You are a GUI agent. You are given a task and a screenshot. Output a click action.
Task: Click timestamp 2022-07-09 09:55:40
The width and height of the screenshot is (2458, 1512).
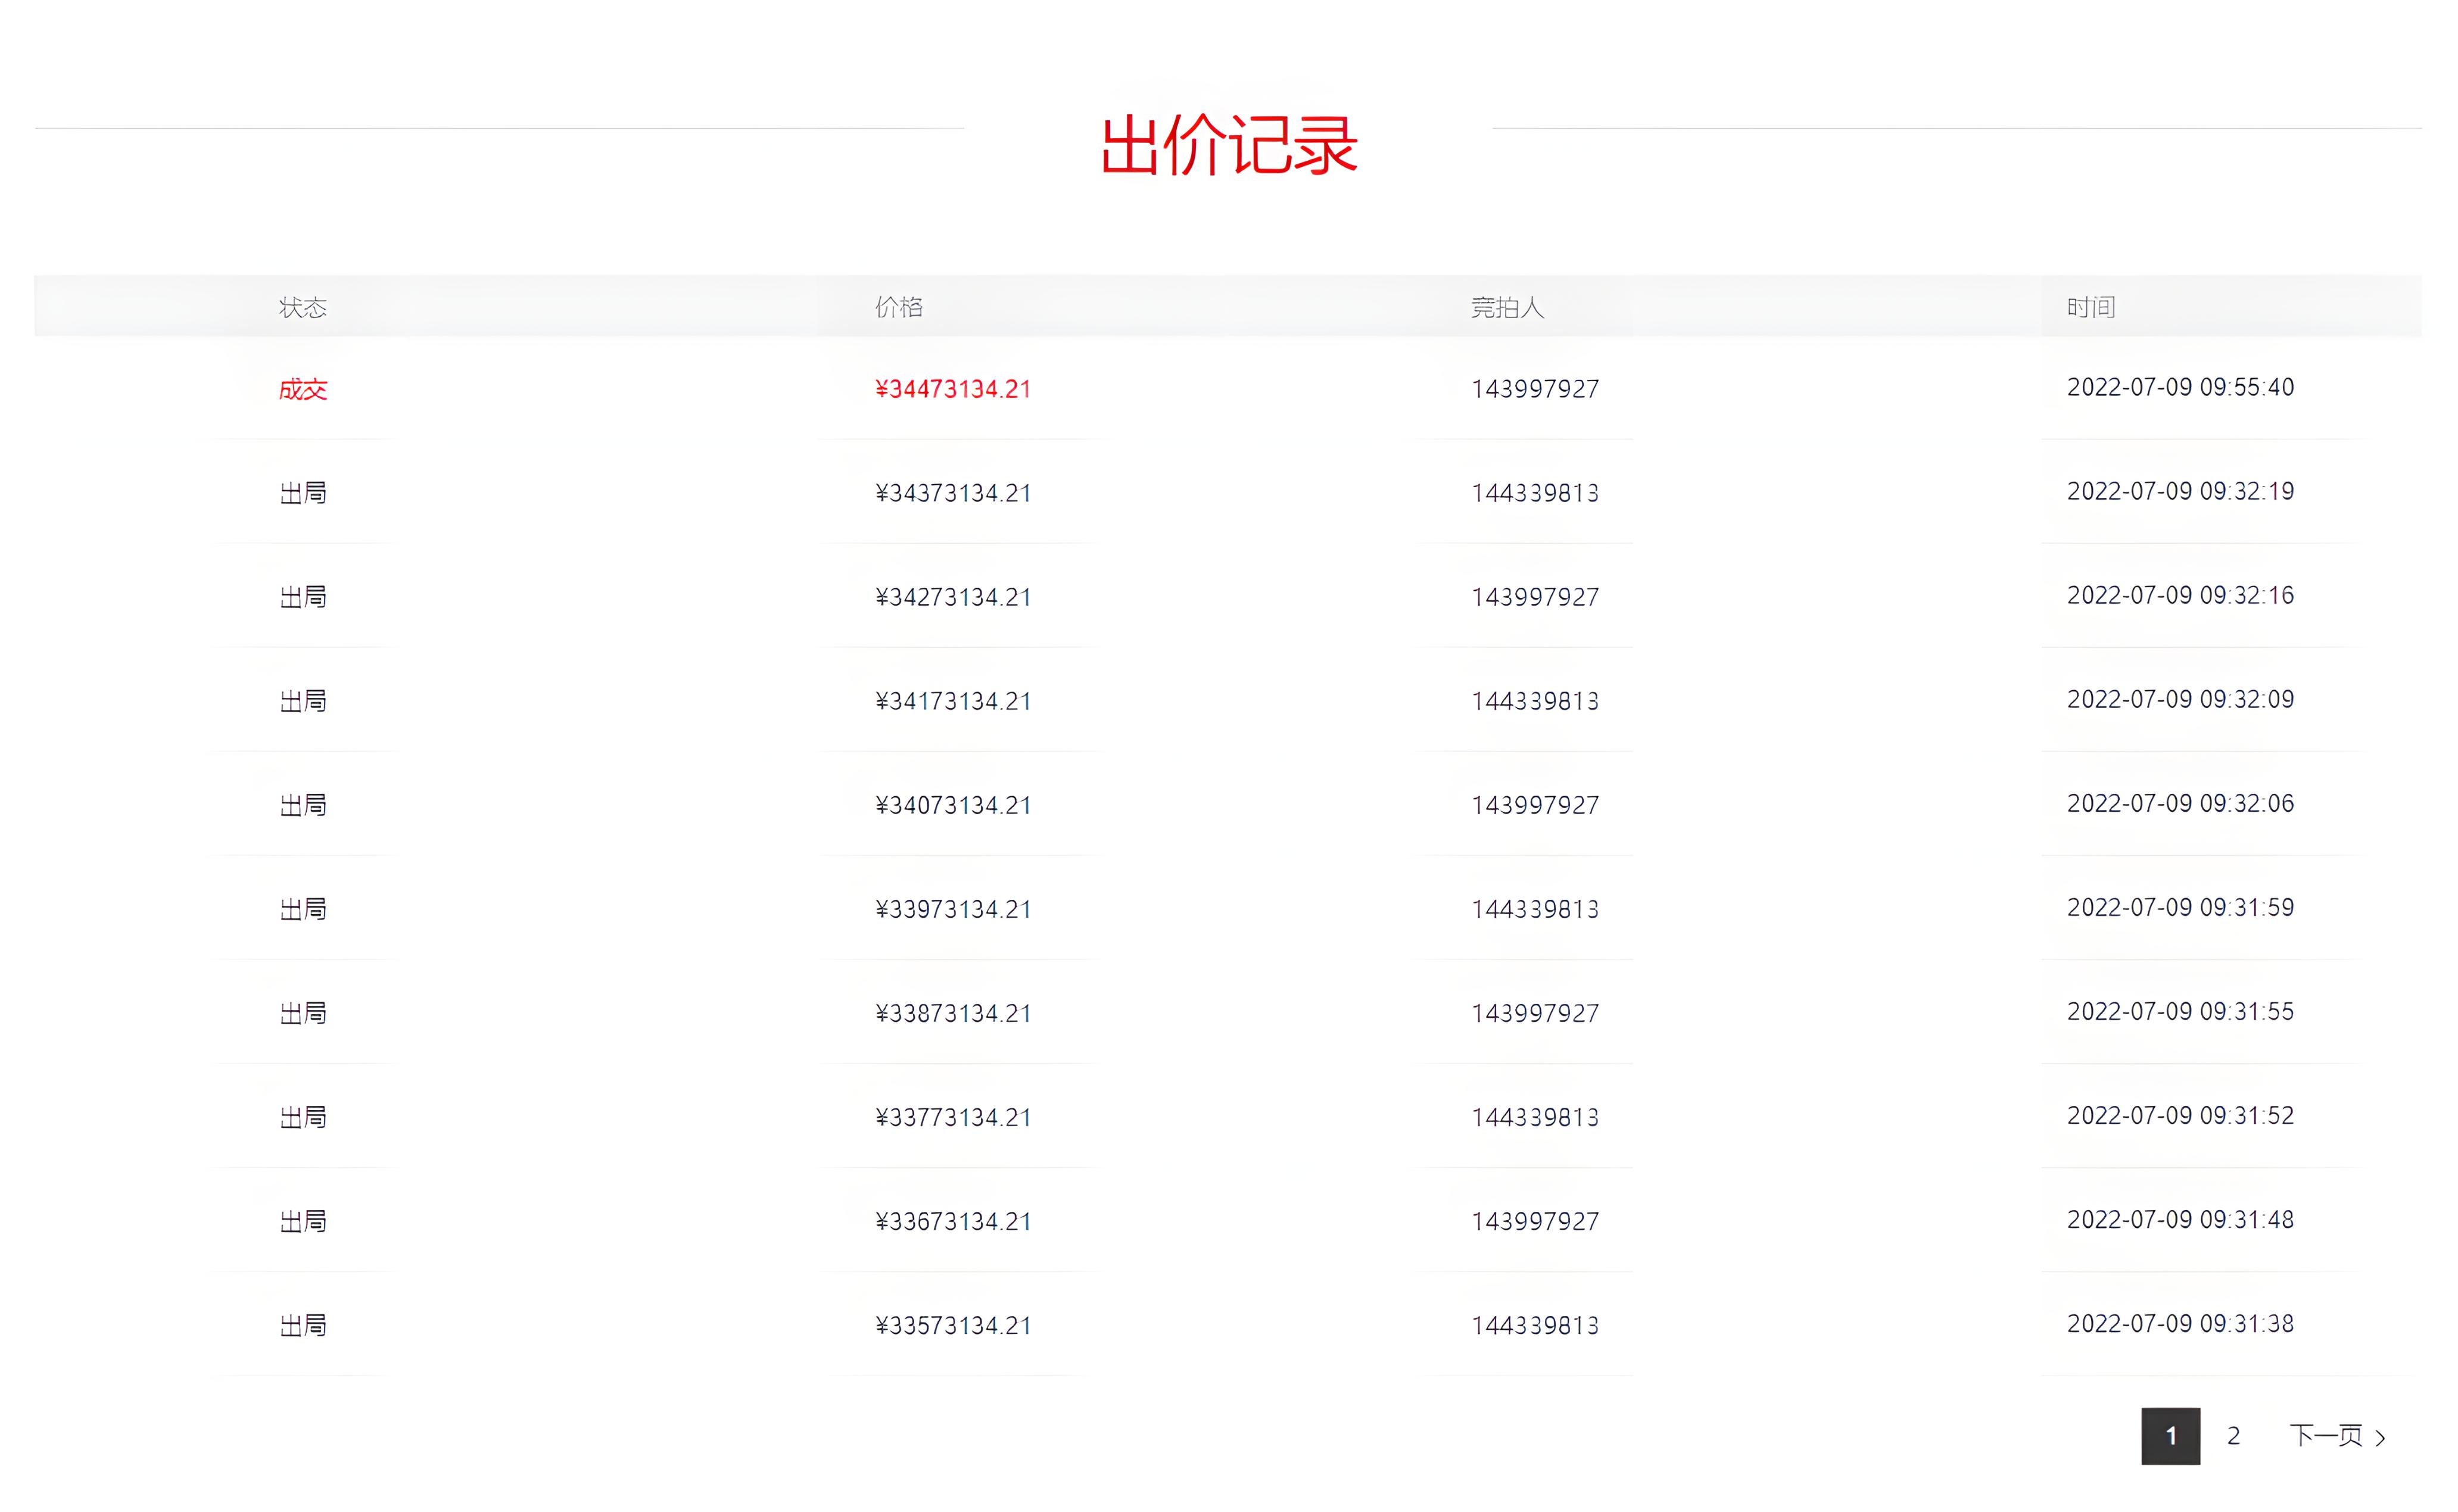point(2180,387)
